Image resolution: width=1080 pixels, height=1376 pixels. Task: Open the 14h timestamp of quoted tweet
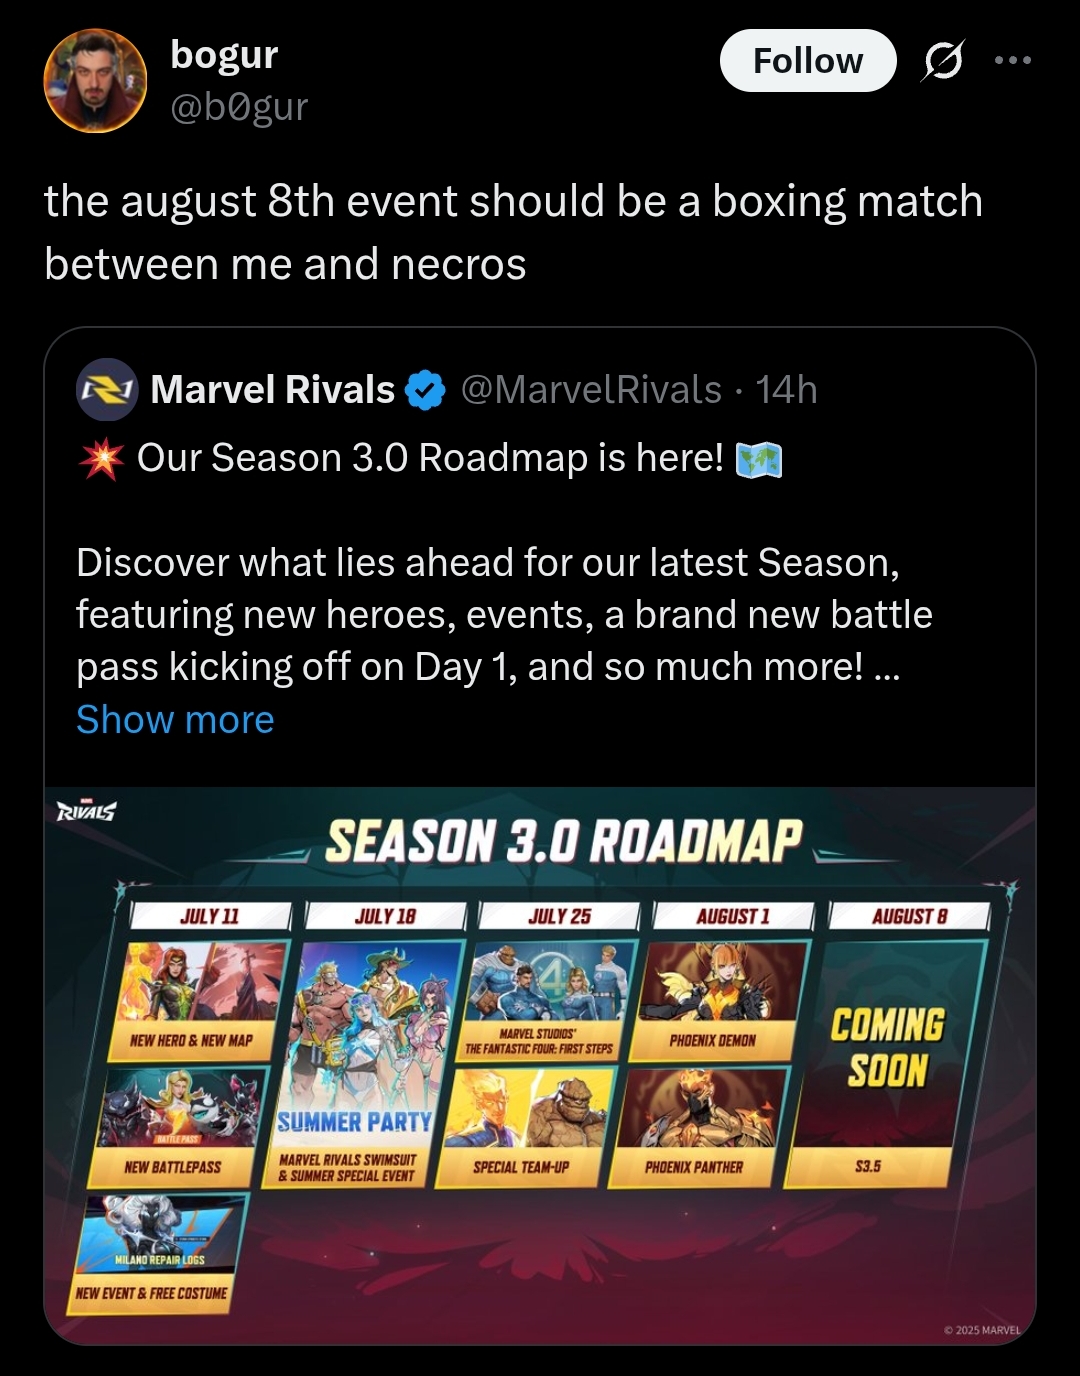pyautogui.click(x=786, y=390)
